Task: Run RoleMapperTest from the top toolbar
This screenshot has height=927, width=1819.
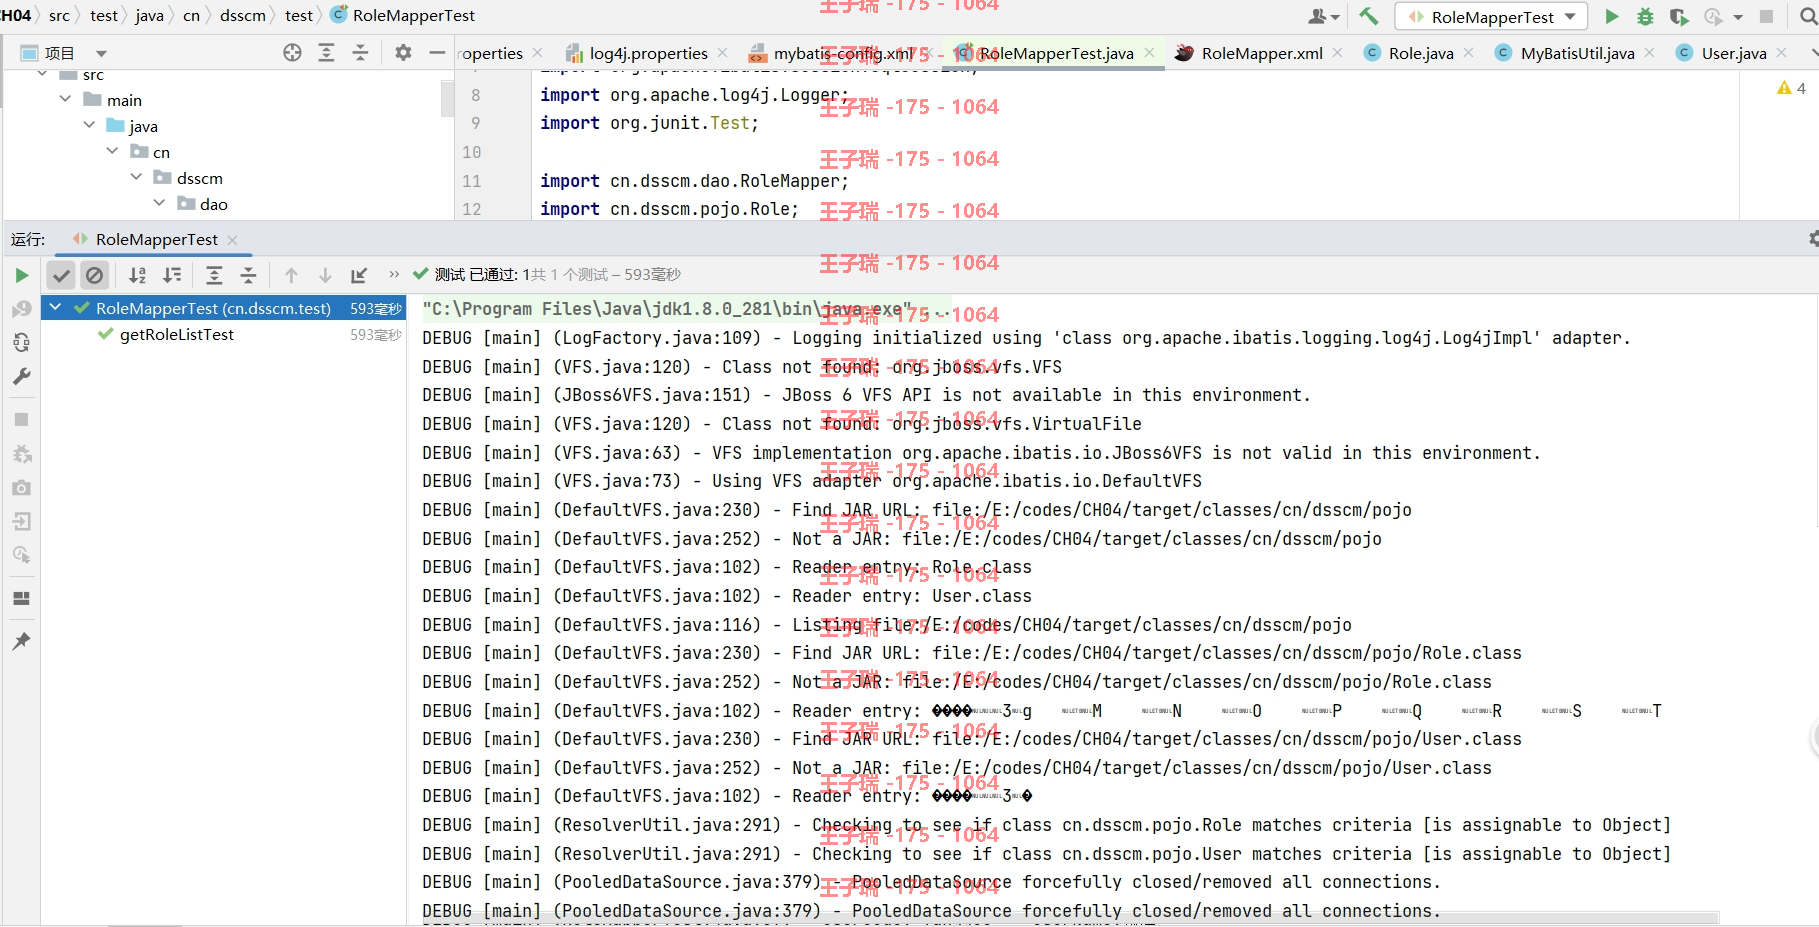Action: point(1612,16)
